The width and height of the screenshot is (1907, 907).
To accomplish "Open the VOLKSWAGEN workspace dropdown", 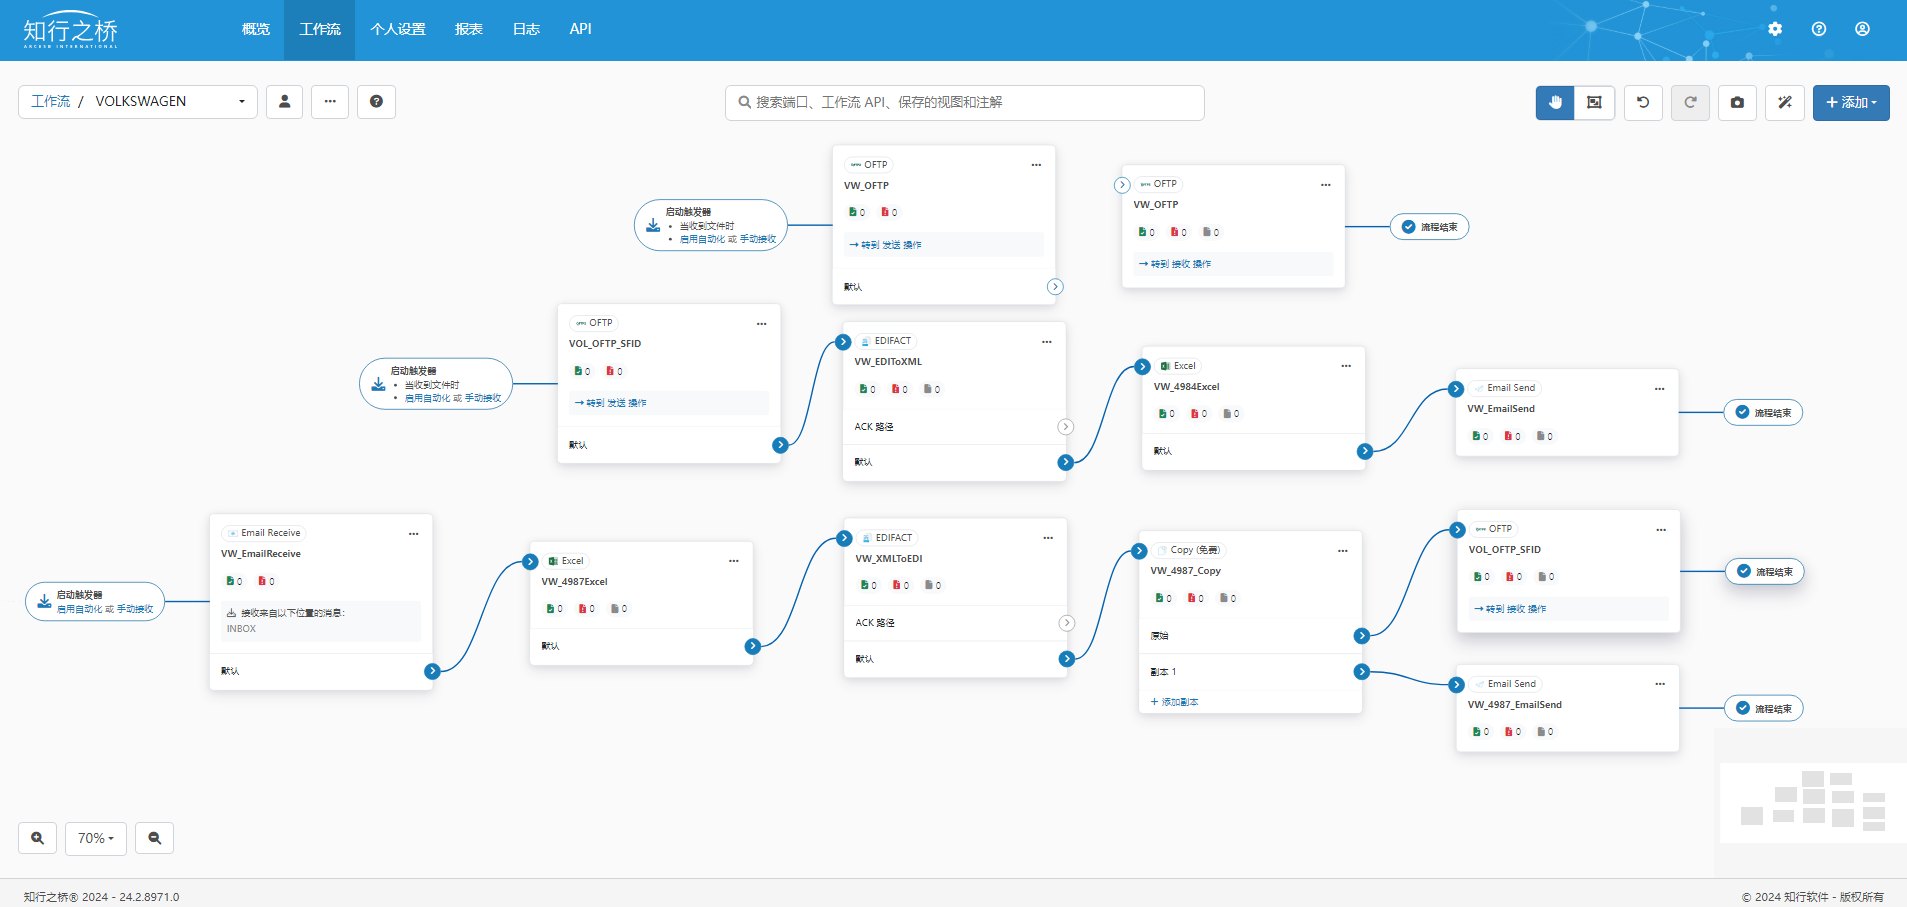I will (x=170, y=102).
